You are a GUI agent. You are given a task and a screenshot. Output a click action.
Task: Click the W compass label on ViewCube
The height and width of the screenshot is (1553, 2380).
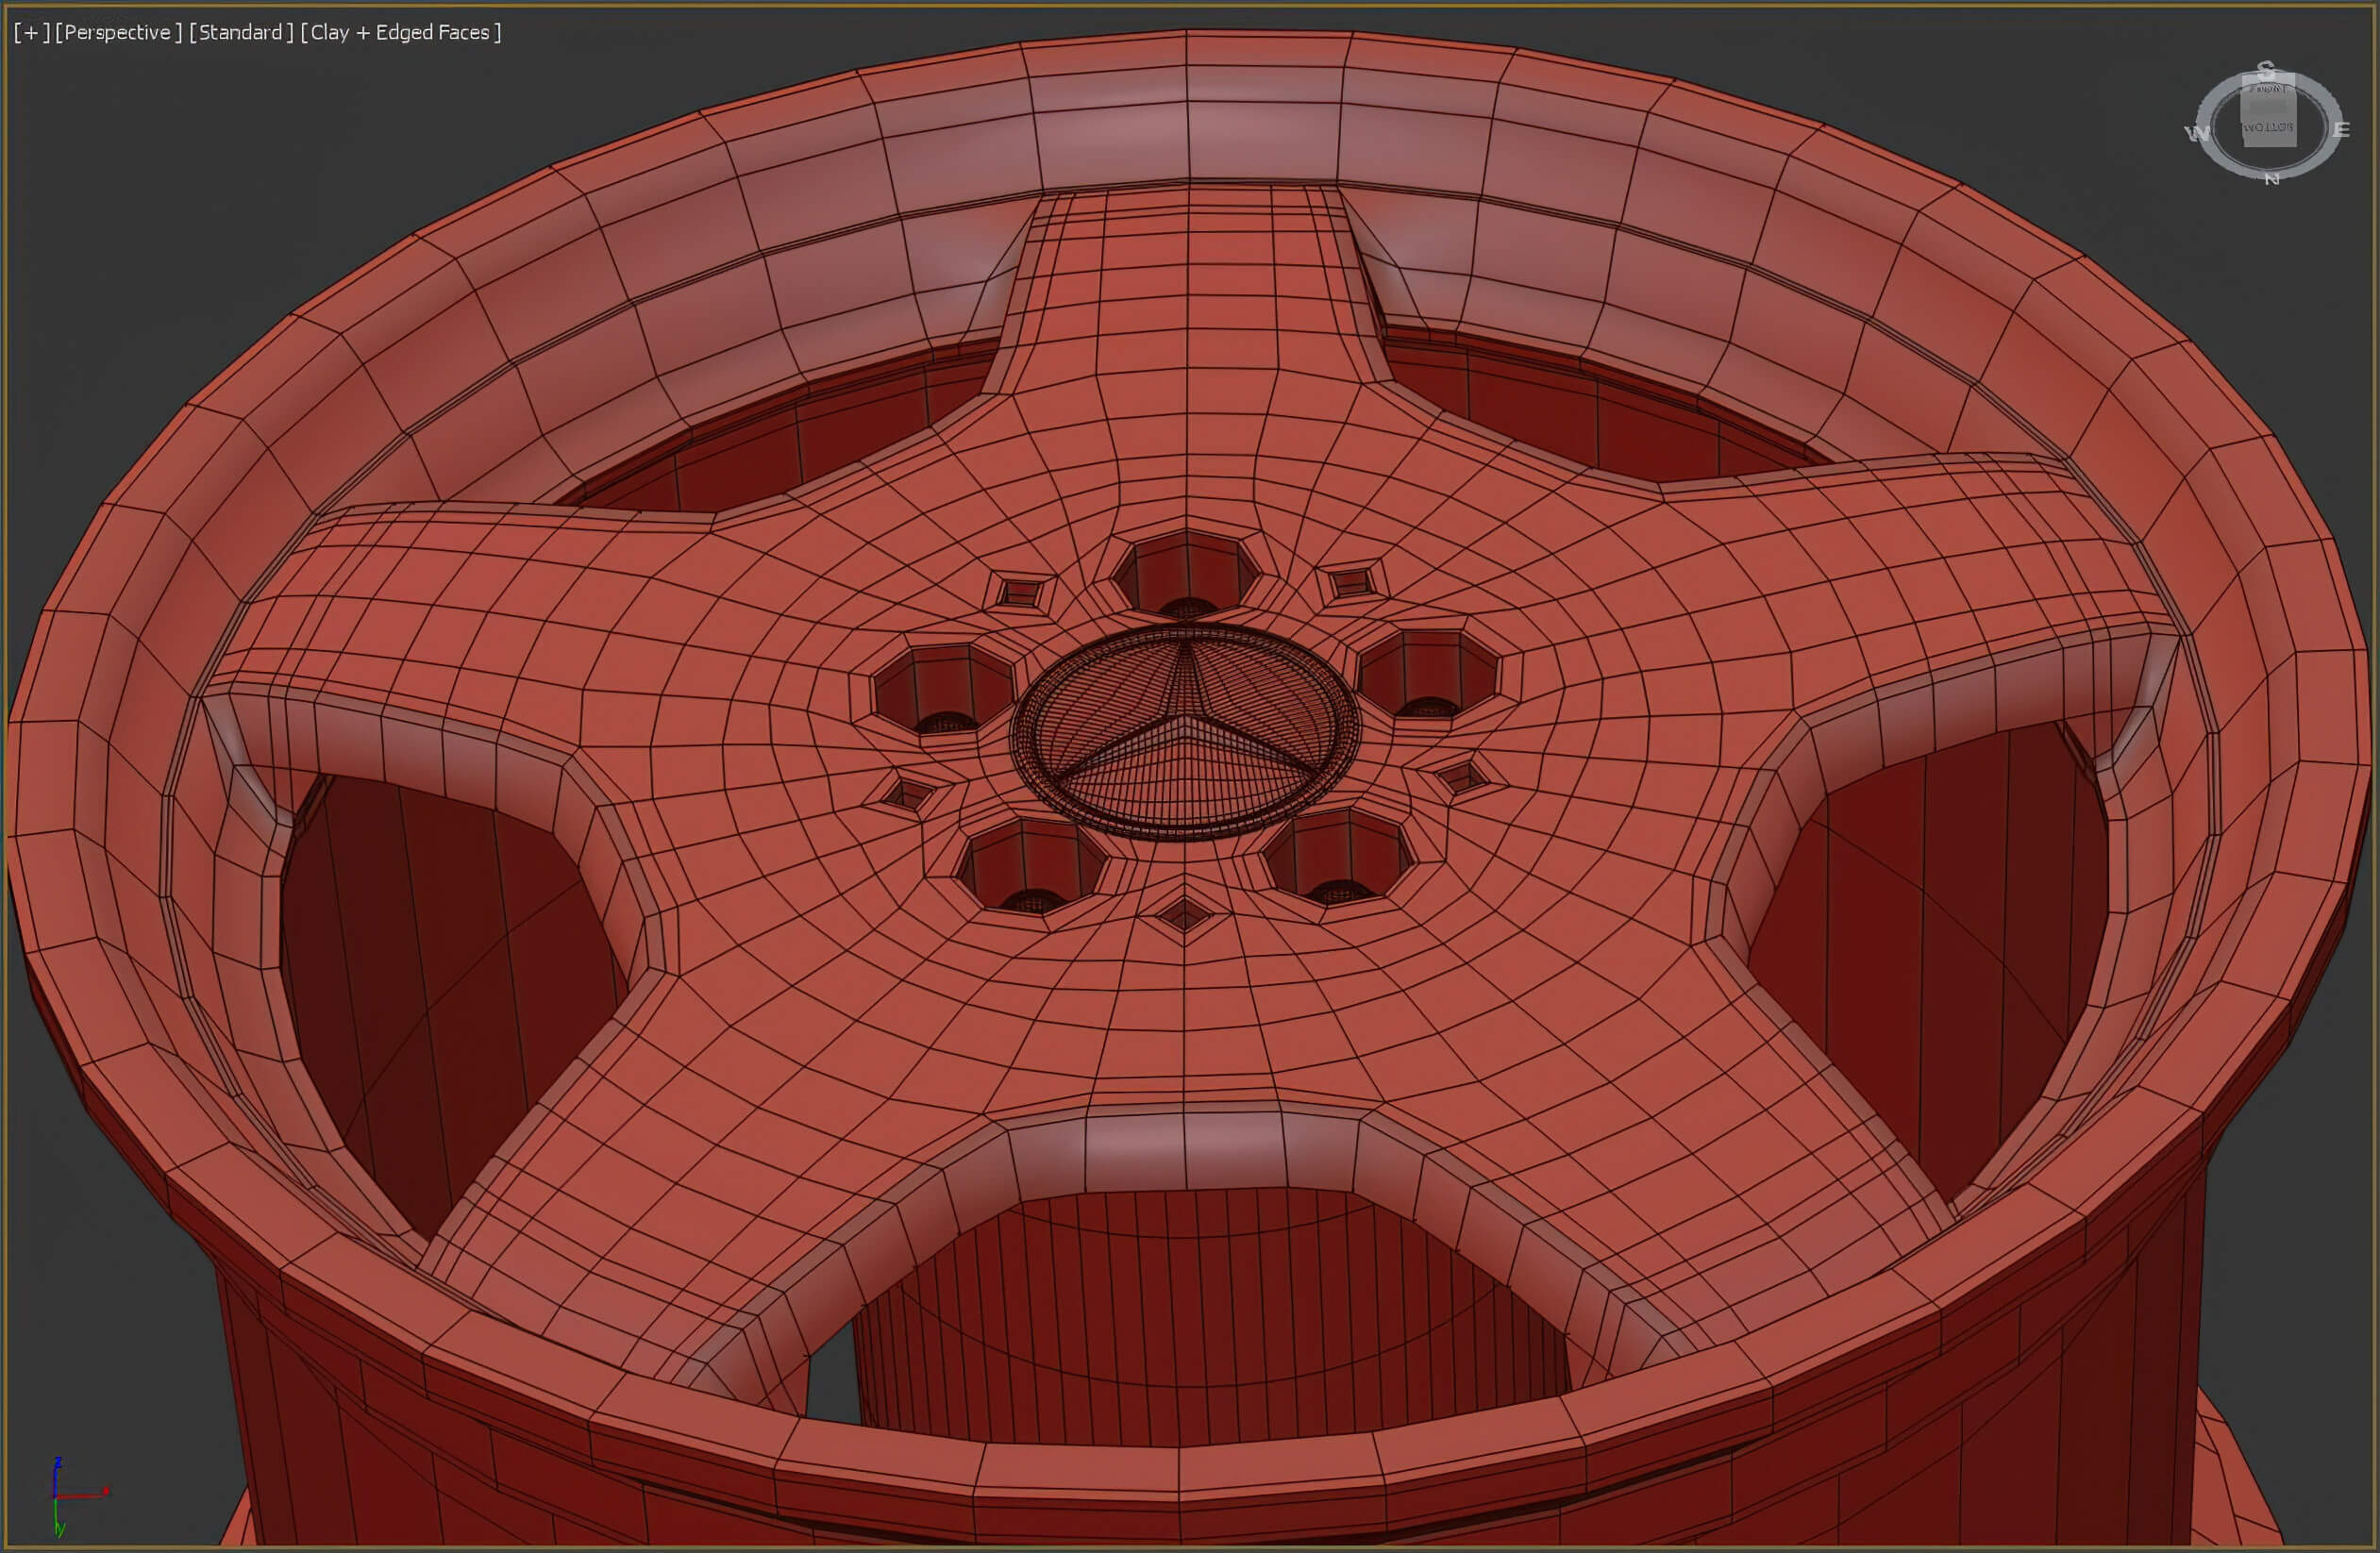pos(2196,133)
